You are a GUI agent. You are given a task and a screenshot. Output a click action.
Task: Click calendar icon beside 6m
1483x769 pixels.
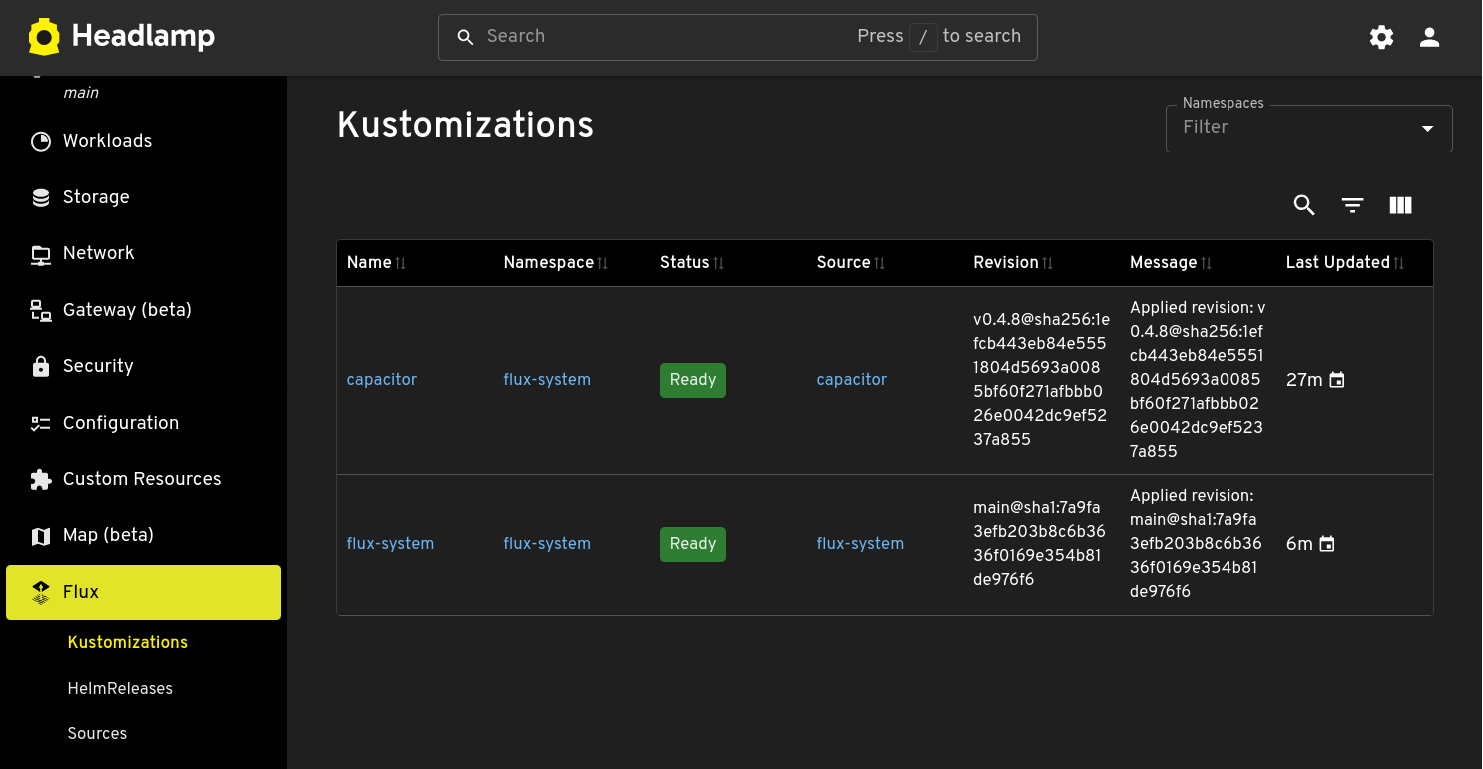[1326, 544]
